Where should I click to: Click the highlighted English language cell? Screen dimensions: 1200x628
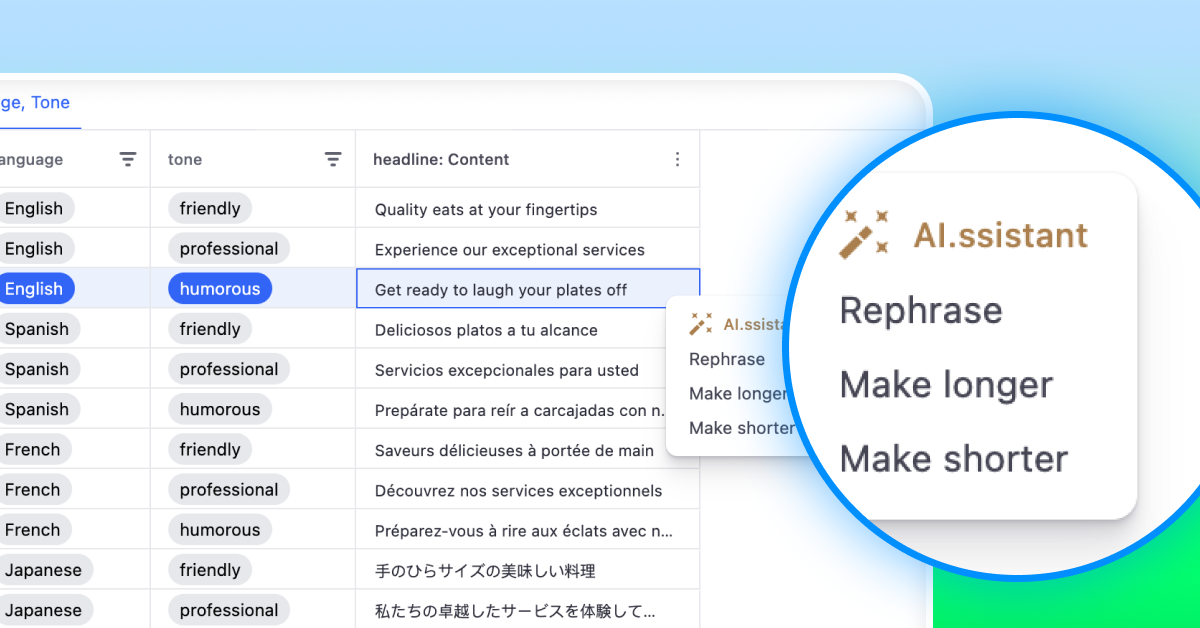point(37,288)
